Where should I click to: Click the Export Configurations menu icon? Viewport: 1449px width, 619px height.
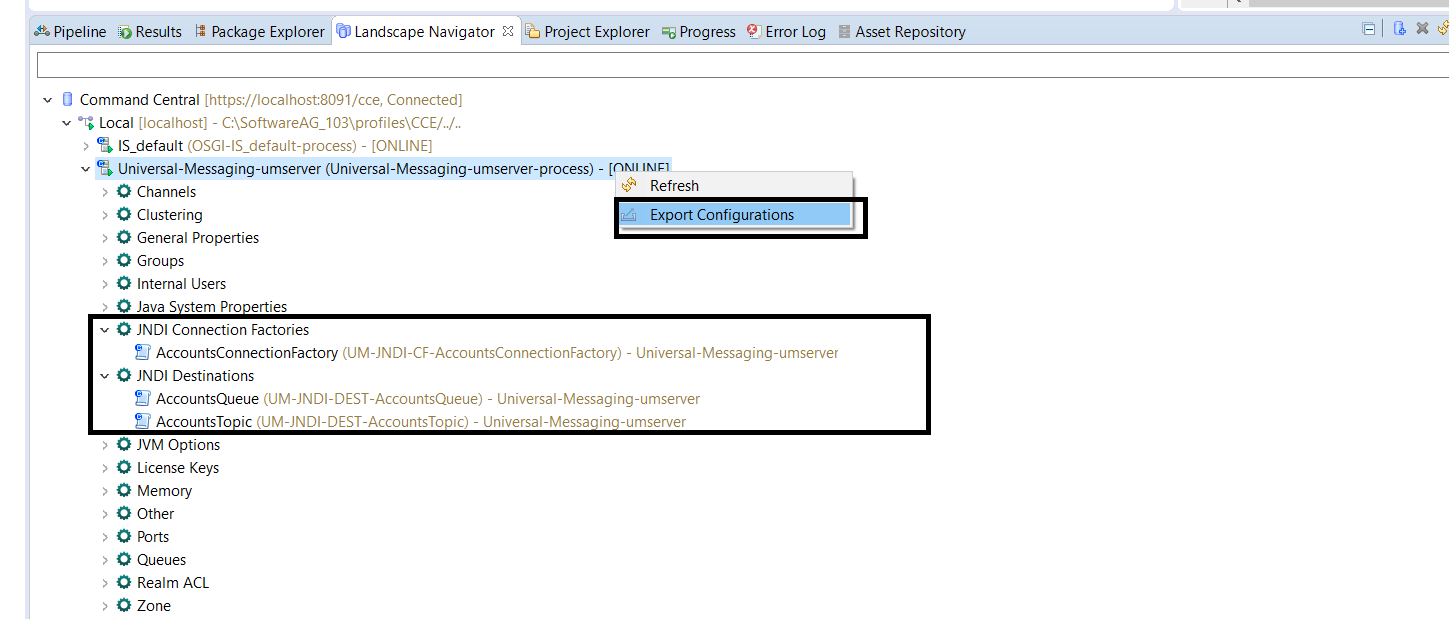[629, 215]
